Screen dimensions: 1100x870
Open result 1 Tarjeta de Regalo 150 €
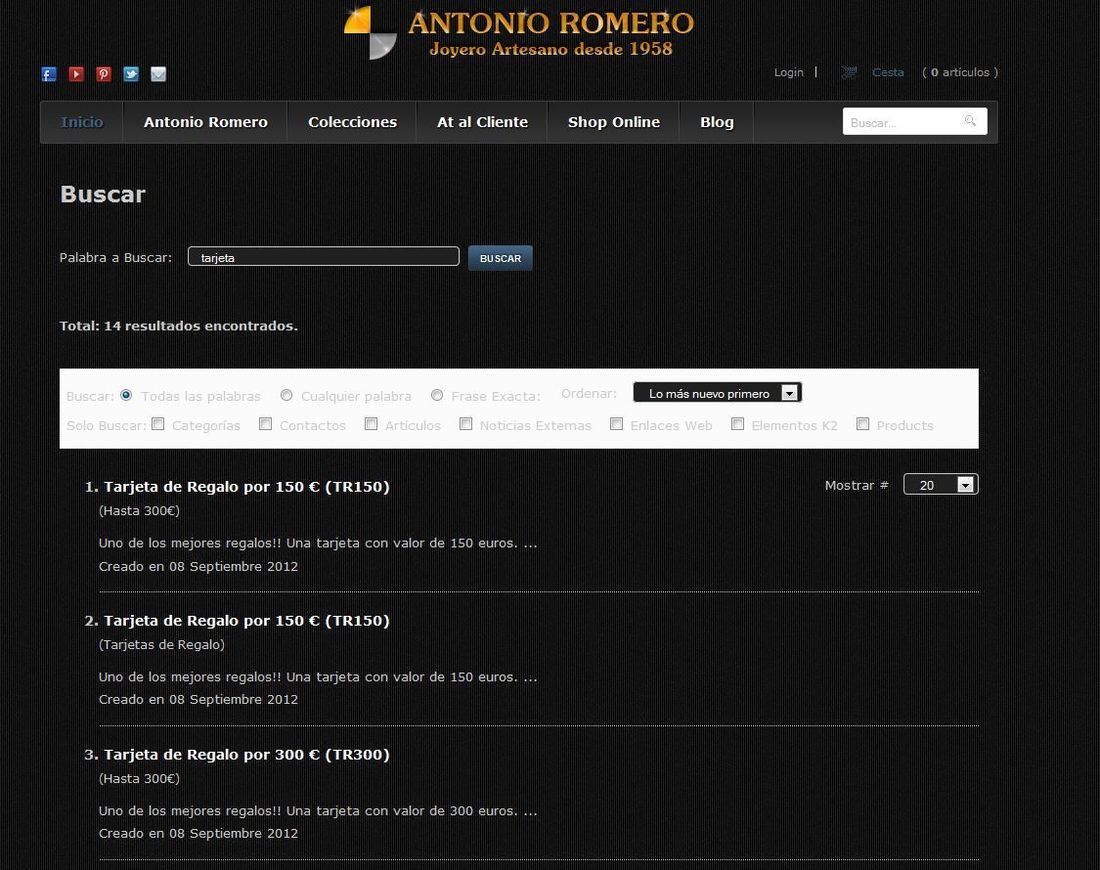[246, 487]
